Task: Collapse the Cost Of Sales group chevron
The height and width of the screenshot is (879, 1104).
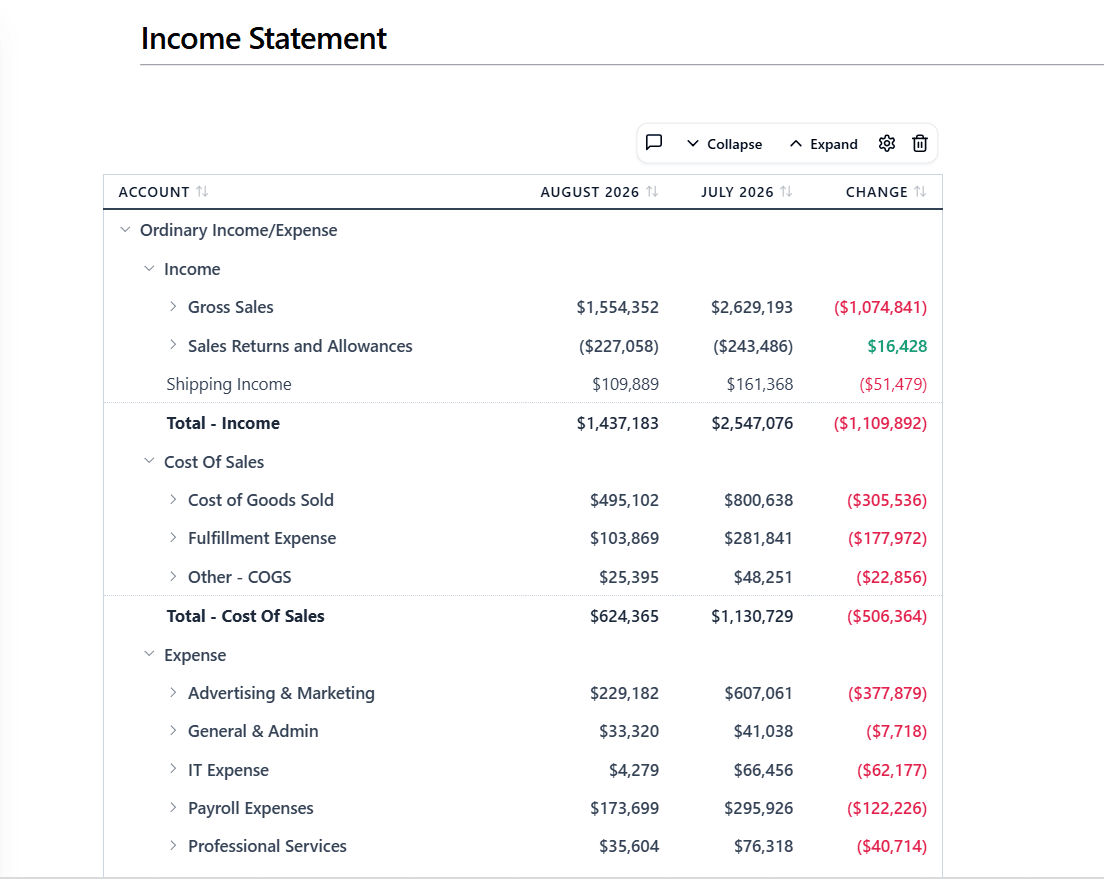Action: click(x=149, y=461)
